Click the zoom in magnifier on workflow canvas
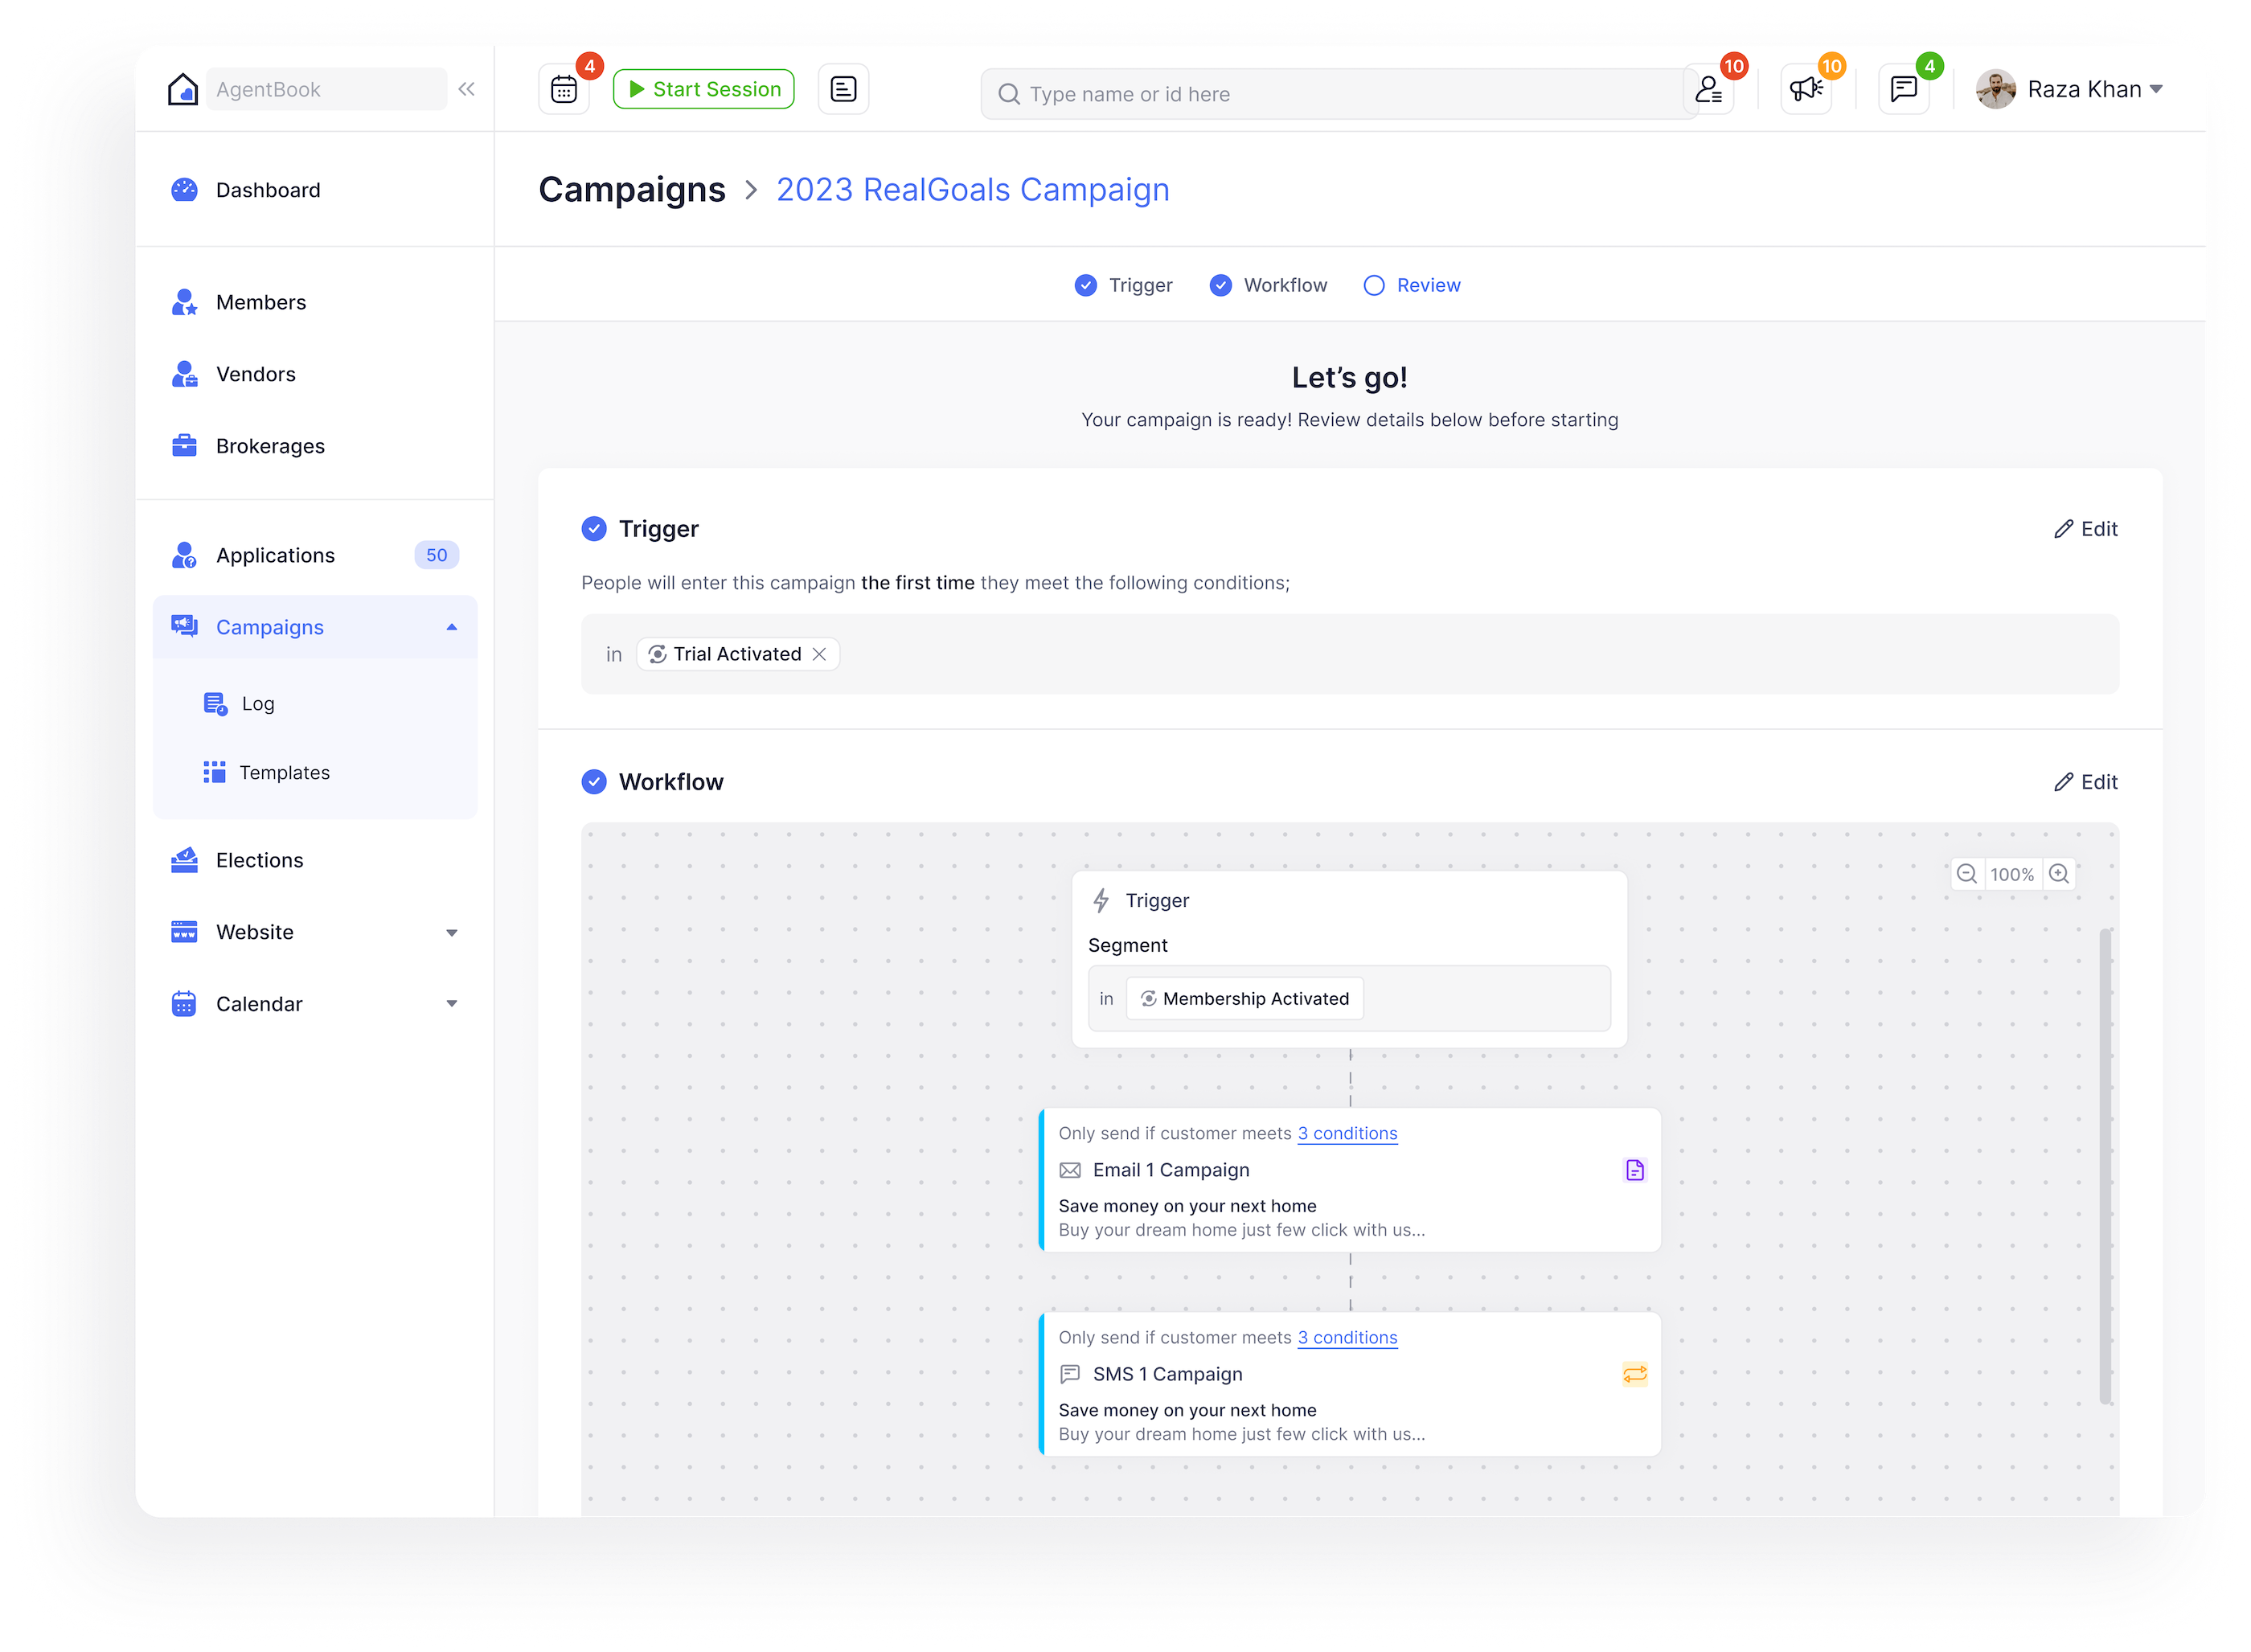The image size is (2251, 1652). click(2059, 874)
